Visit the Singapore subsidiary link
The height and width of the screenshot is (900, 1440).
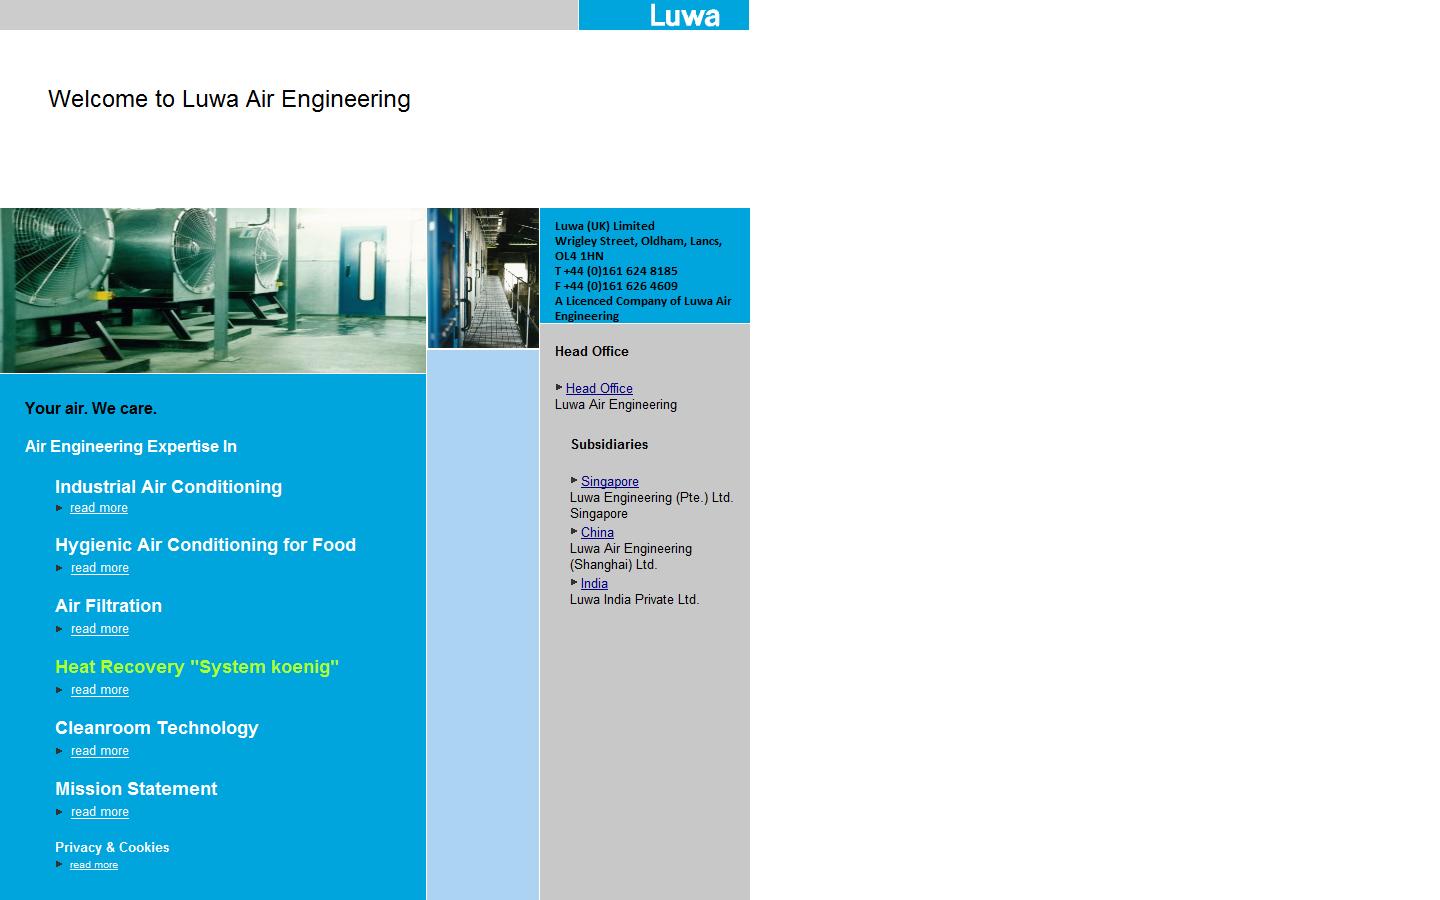609,481
